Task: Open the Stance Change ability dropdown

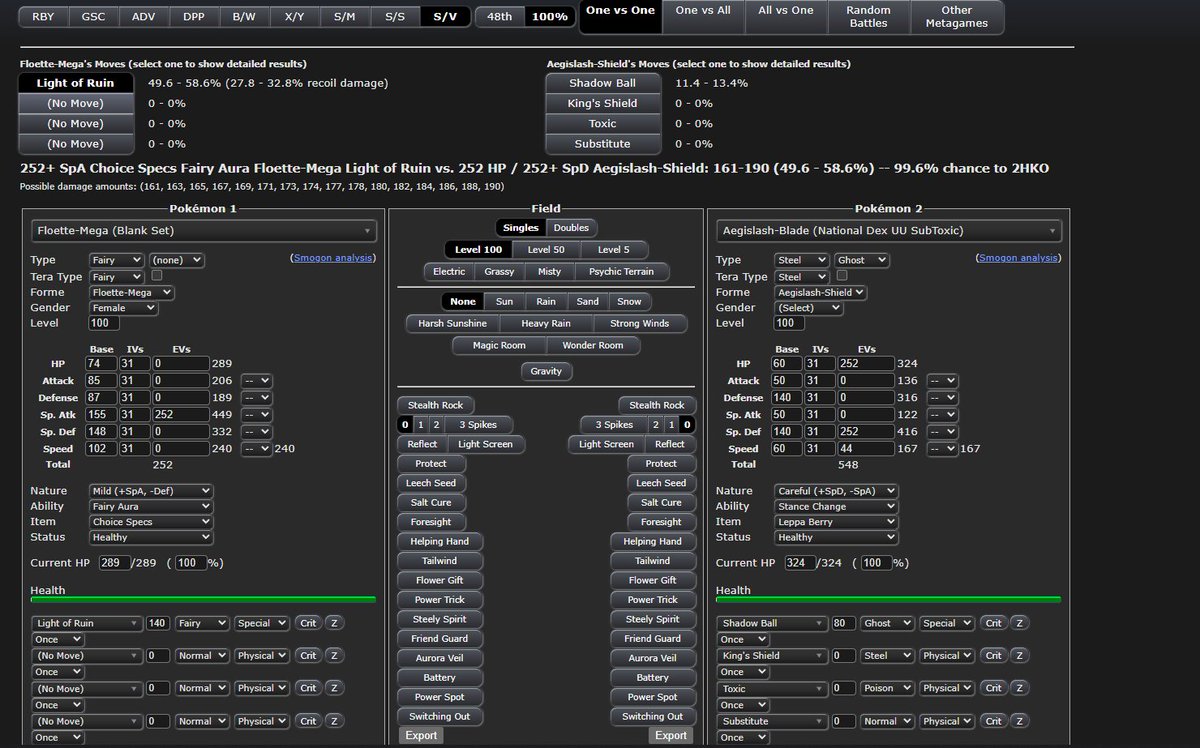Action: 836,506
